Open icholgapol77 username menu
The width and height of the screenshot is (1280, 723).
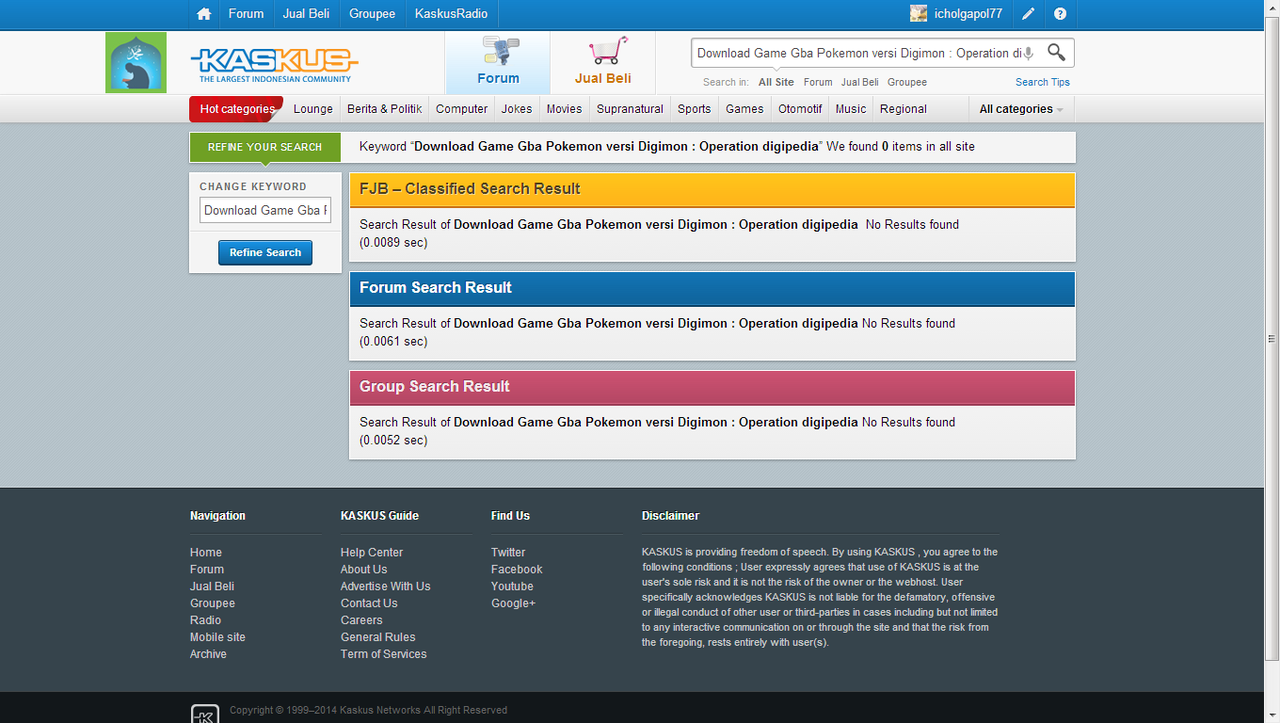pos(967,14)
